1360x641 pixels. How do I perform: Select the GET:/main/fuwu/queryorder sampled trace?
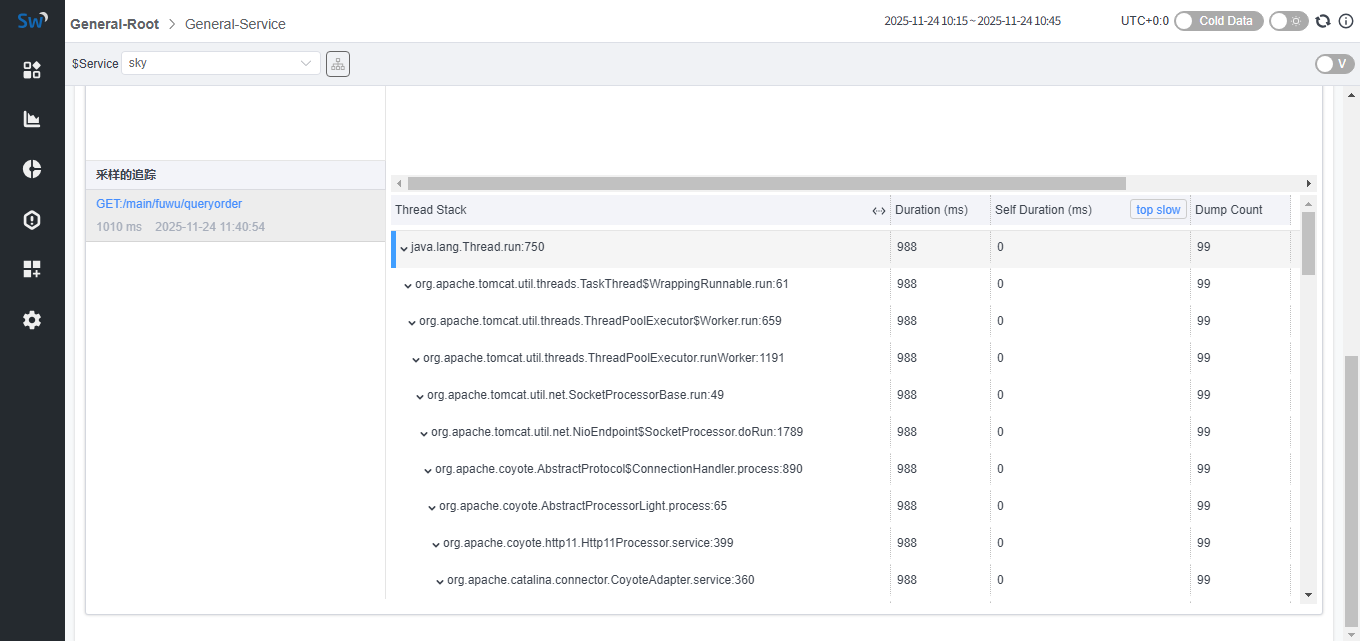169,204
